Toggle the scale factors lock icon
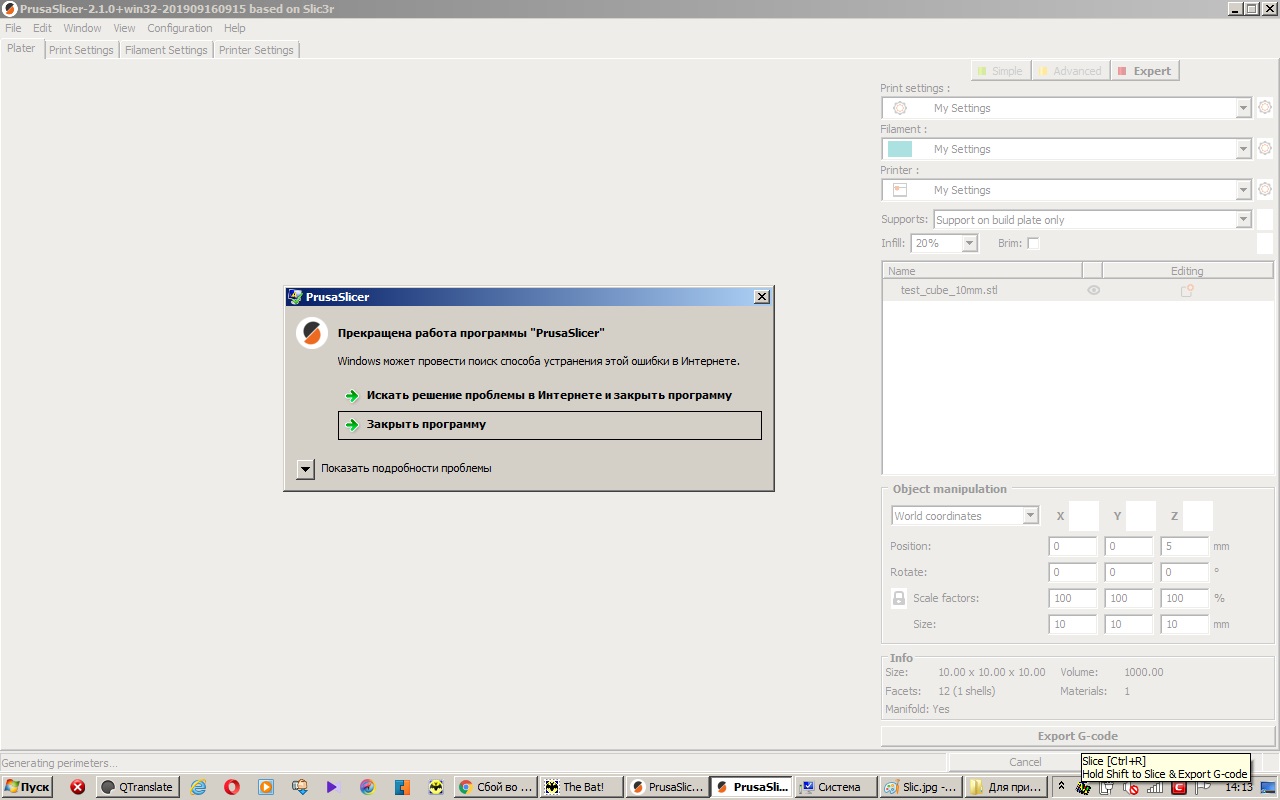 click(899, 598)
